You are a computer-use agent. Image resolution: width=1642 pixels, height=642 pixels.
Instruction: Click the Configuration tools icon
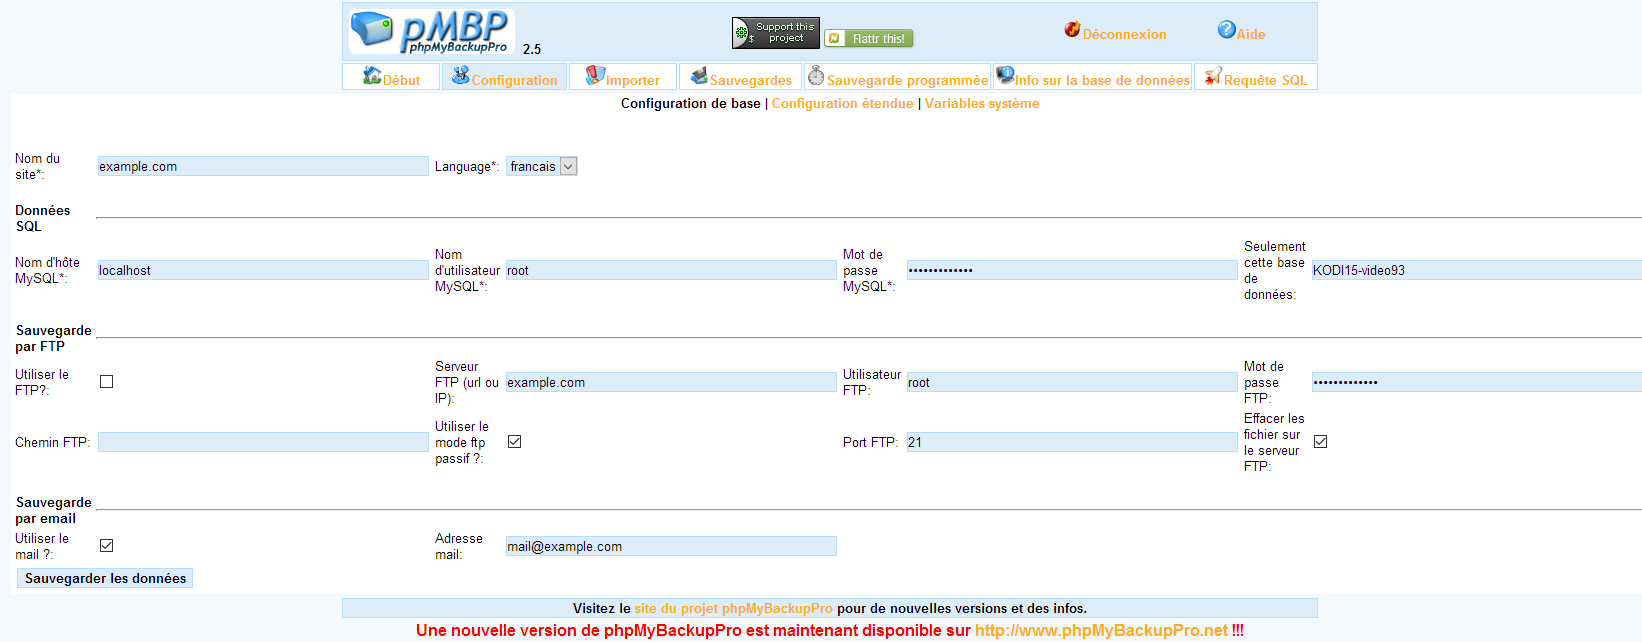pyautogui.click(x=461, y=75)
